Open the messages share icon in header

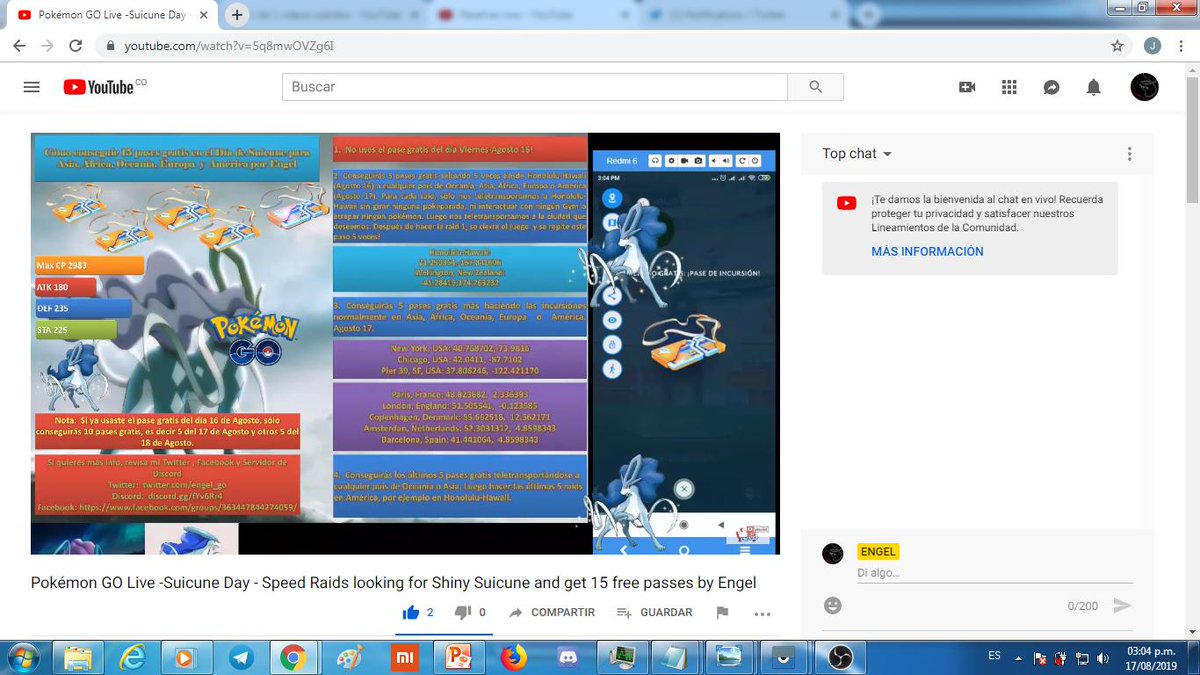click(1051, 87)
